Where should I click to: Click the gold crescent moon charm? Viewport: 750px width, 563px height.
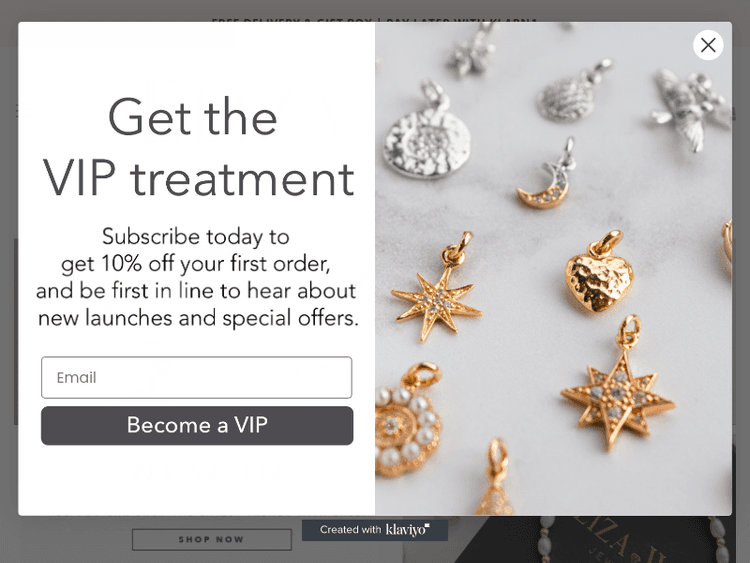coord(548,175)
